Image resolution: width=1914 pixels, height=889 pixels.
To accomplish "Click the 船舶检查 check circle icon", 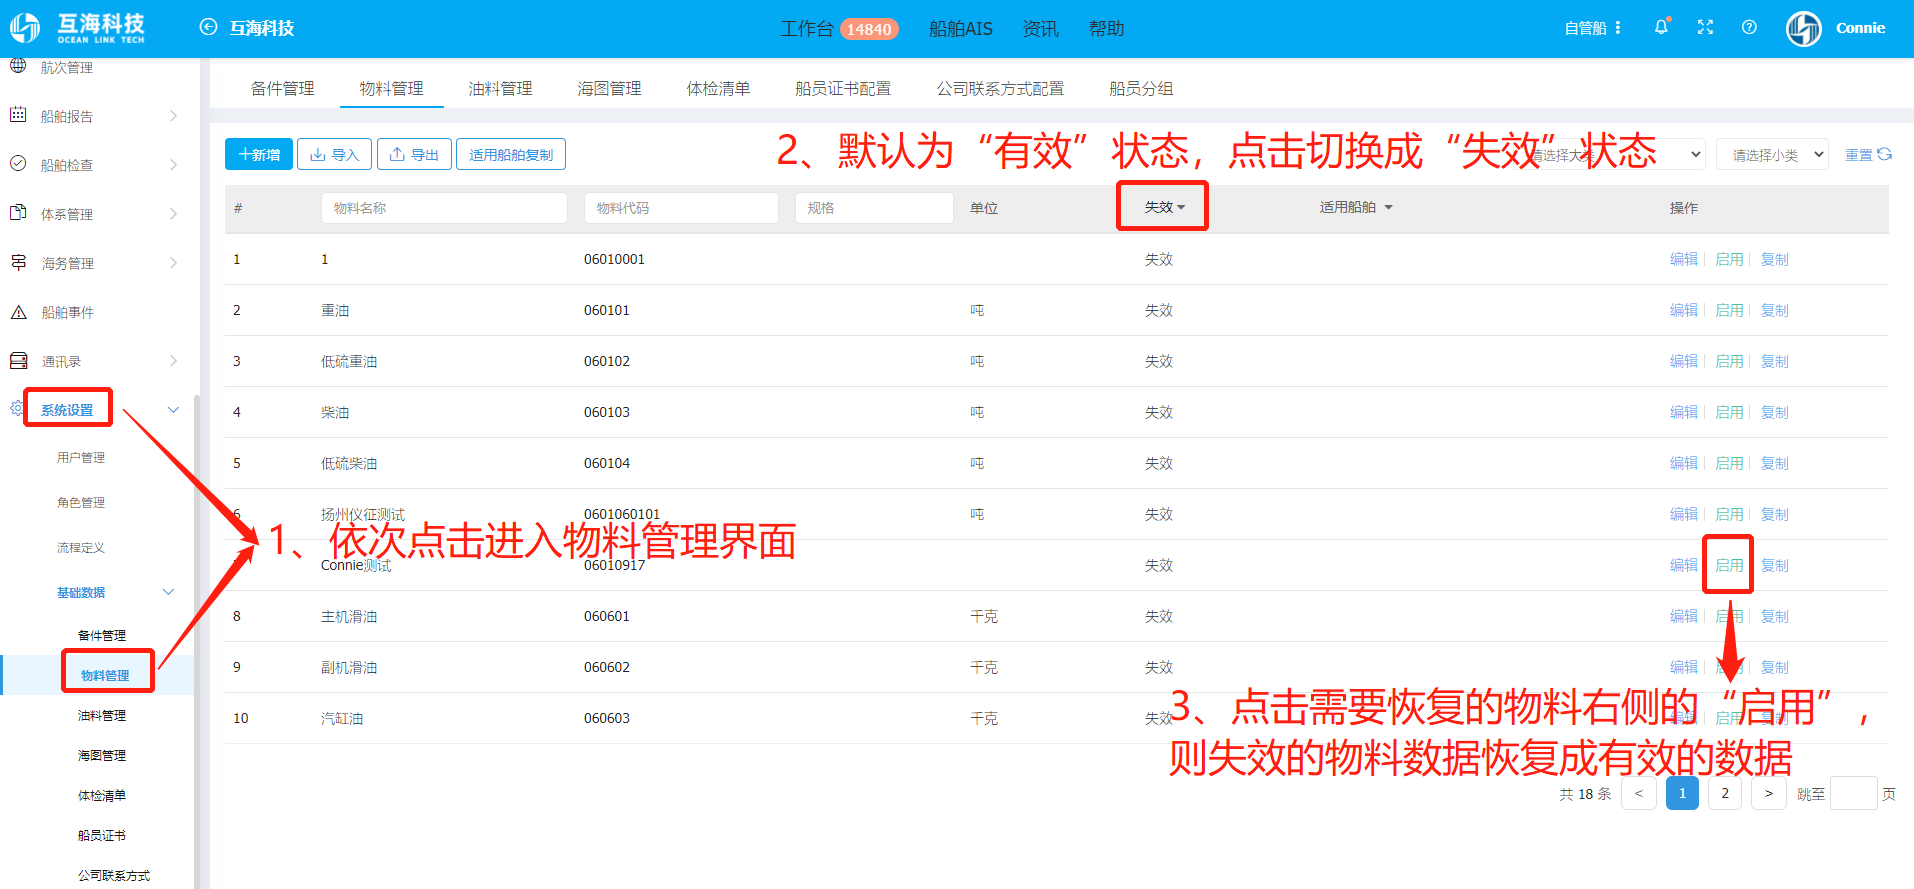I will [18, 164].
